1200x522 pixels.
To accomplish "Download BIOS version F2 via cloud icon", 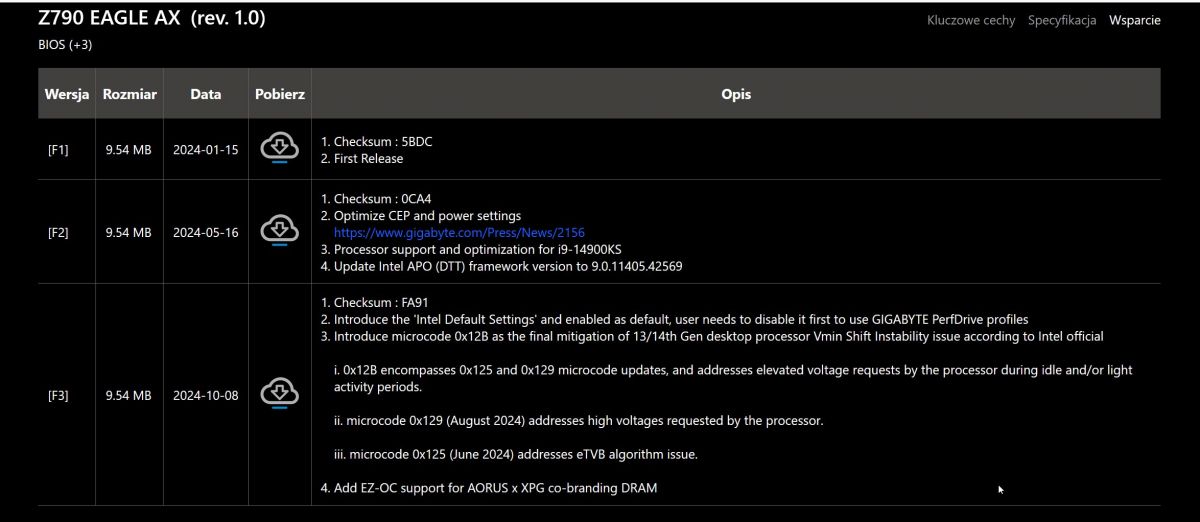I will coord(280,231).
